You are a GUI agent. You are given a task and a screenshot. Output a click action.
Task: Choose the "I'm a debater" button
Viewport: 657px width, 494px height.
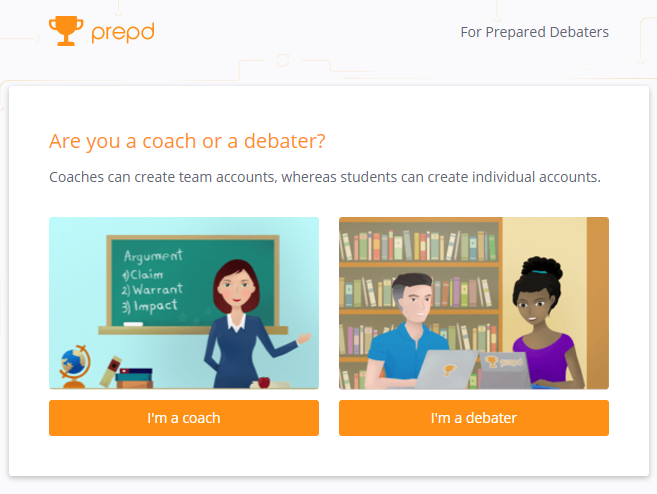474,418
